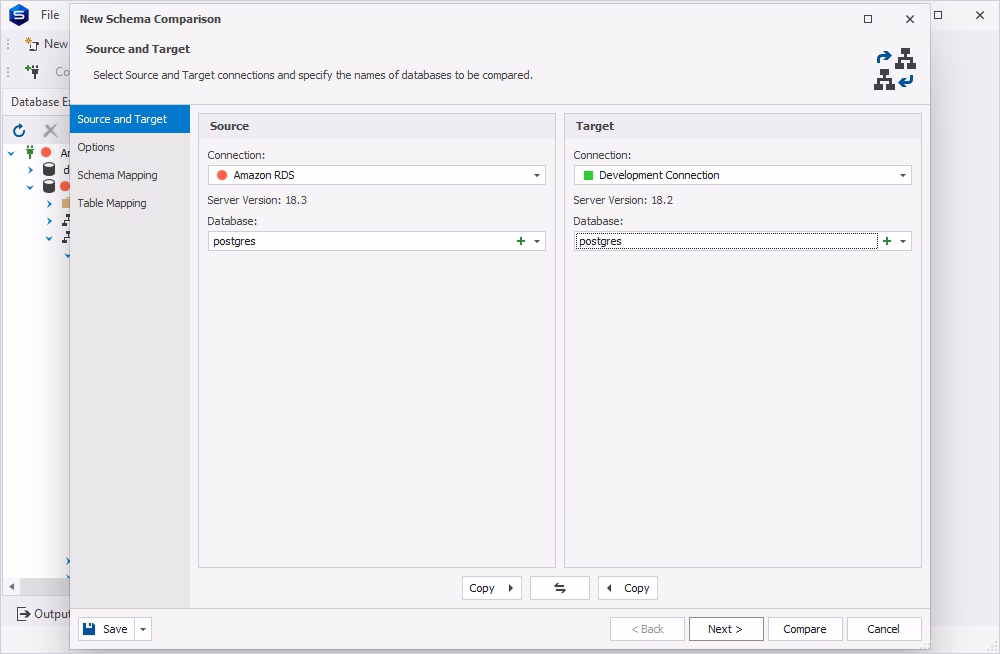Open the File menu

(50, 15)
